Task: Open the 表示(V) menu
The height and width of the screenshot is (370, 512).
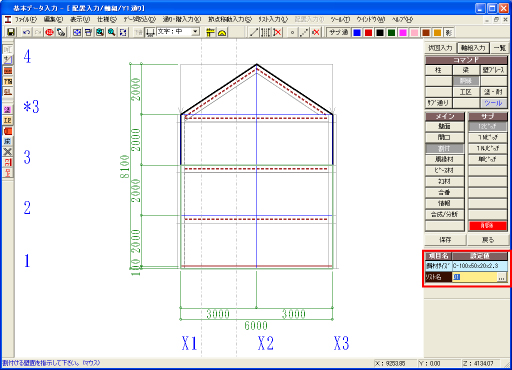Action: tap(80, 20)
